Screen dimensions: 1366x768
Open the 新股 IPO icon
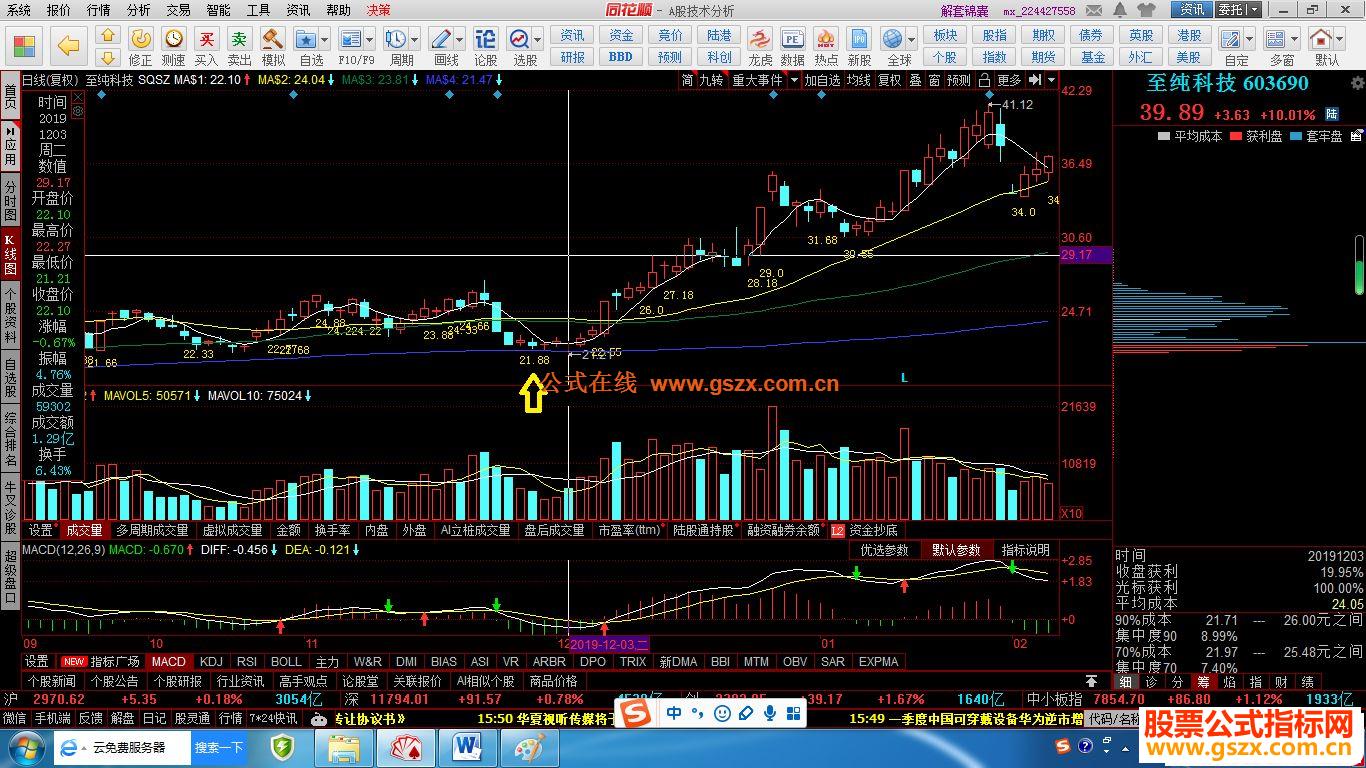[x=859, y=39]
